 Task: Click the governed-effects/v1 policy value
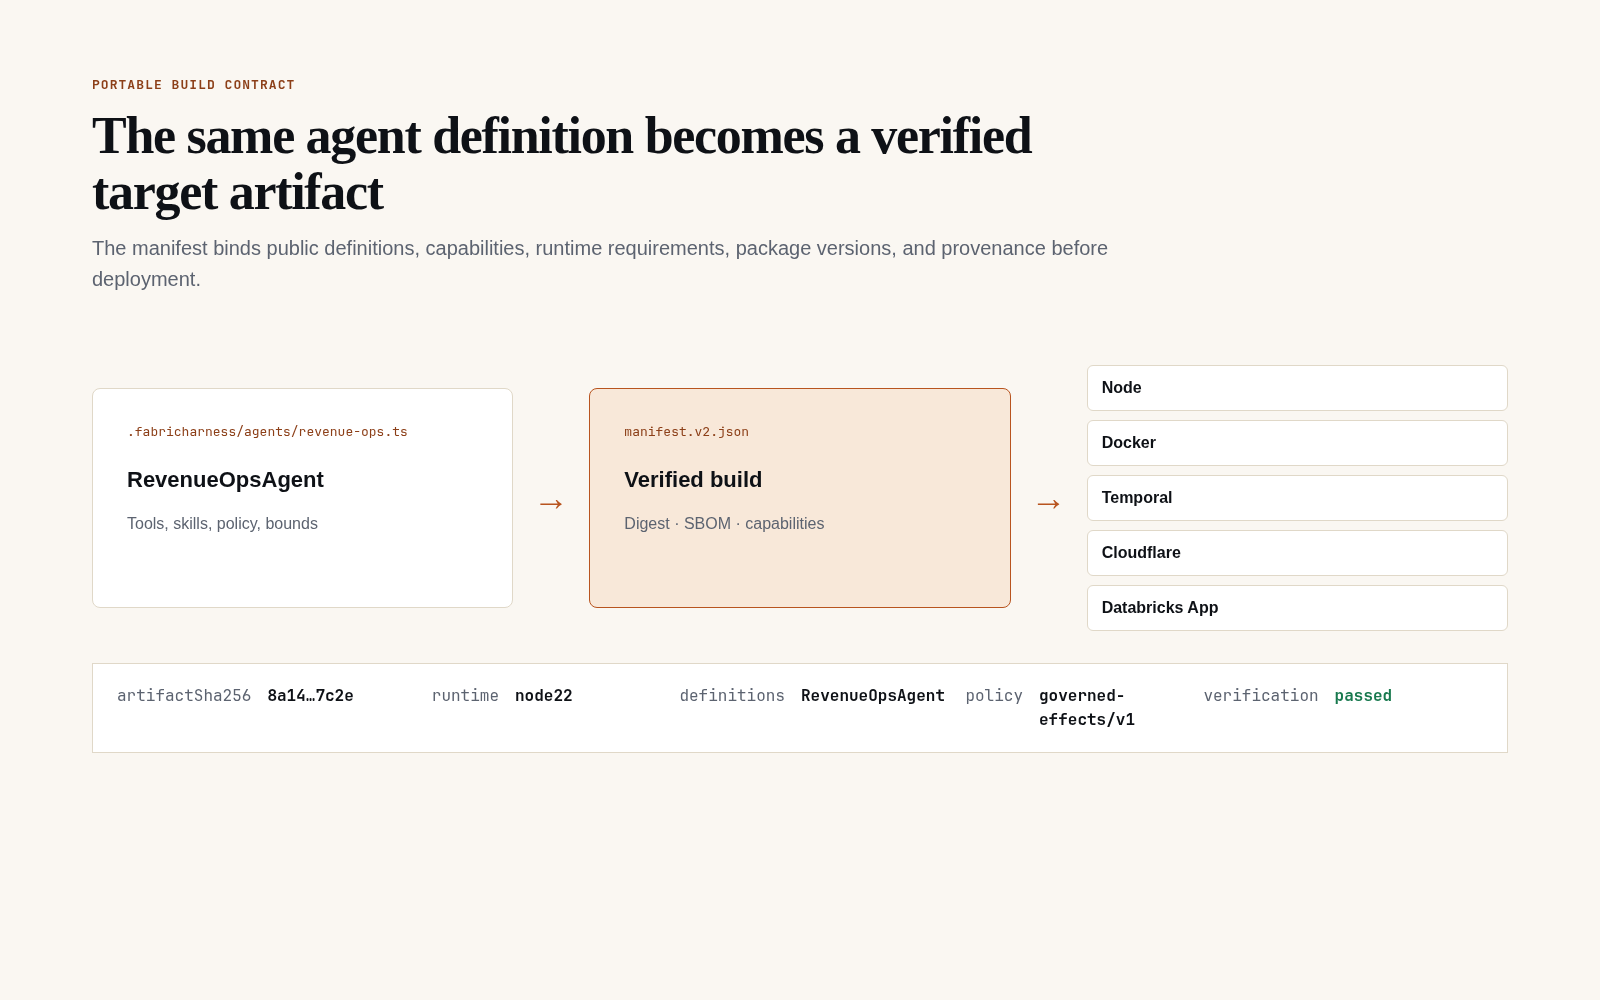point(1087,708)
